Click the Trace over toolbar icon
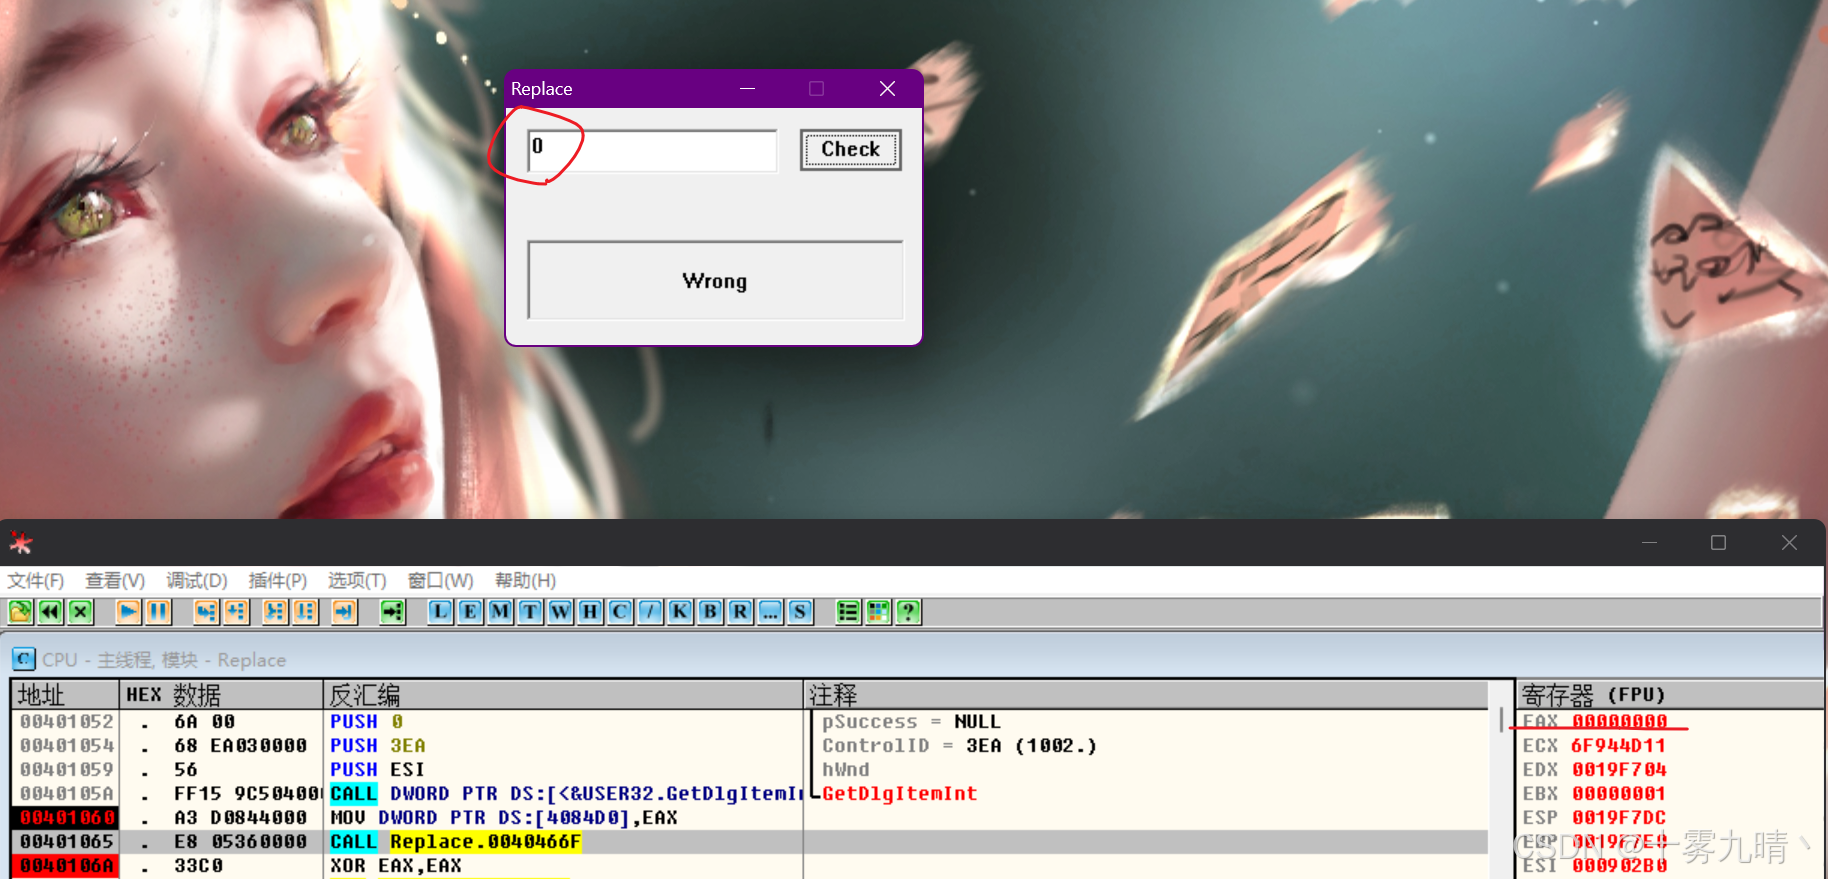This screenshot has width=1828, height=879. (305, 612)
